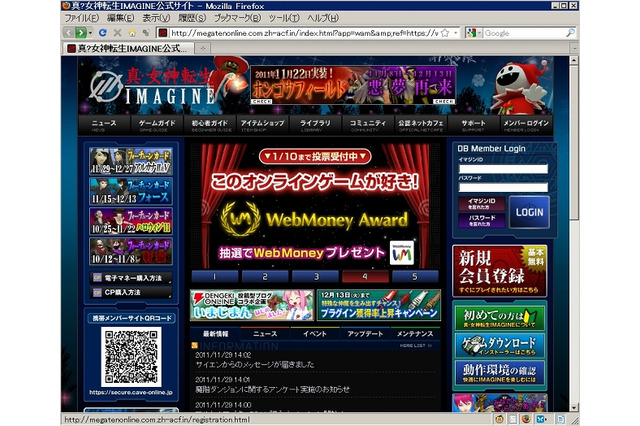Image resolution: width=640 pixels, height=426 pixels.
Task: Open the 編集(E) menu
Action: point(120,18)
